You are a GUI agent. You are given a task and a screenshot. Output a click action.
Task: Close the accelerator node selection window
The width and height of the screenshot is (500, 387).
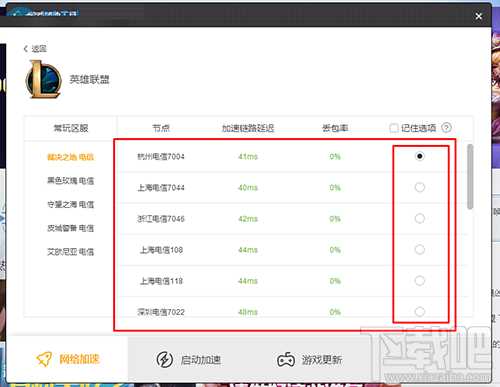(479, 16)
